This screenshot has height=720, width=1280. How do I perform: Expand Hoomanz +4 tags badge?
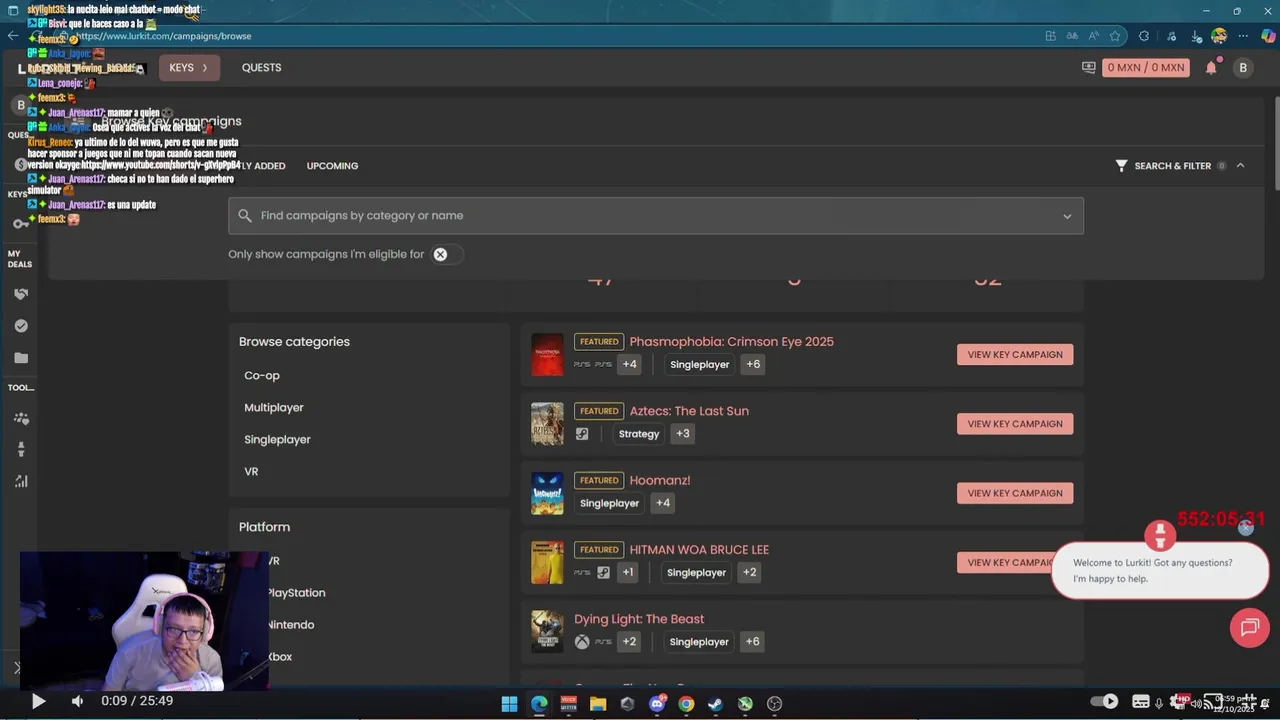662,503
